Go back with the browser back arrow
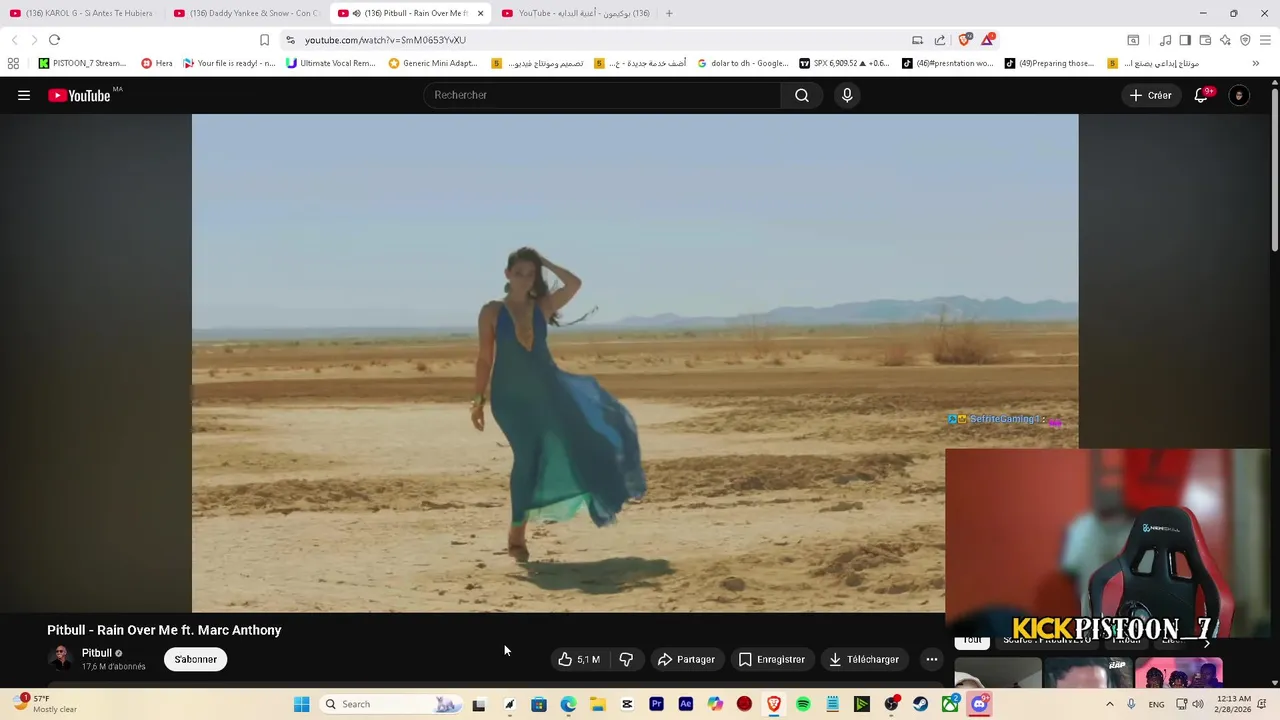 point(14,40)
